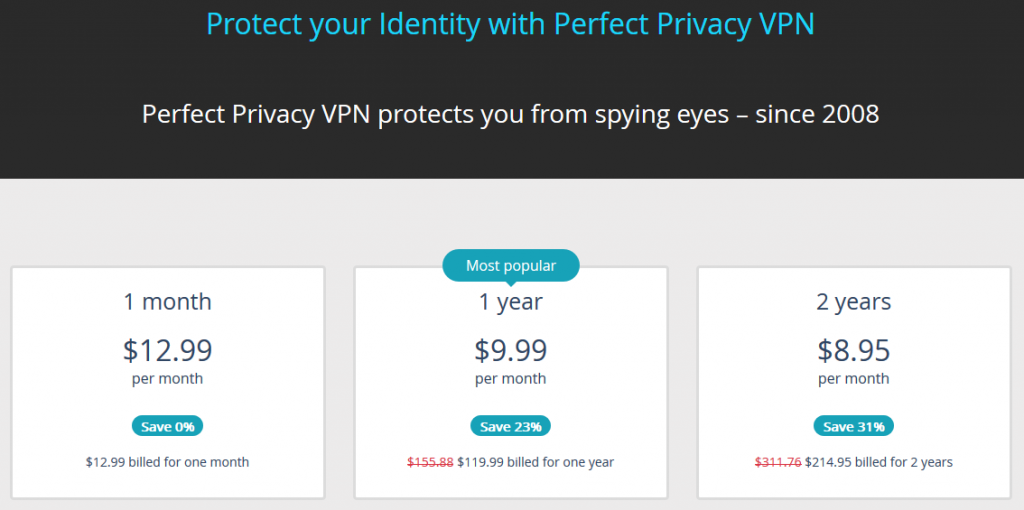Click the 'Protect your Identity' headline
Viewport: 1024px width, 510px height.
[x=511, y=23]
